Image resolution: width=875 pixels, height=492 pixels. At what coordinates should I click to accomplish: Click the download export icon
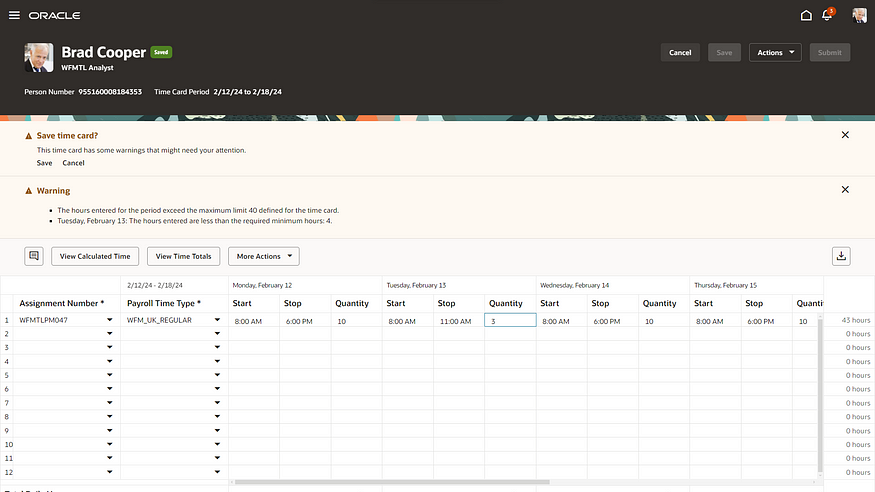[x=841, y=256]
